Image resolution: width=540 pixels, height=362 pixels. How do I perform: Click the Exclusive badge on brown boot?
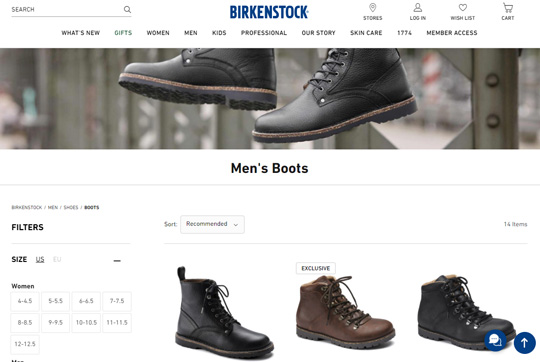(x=316, y=268)
